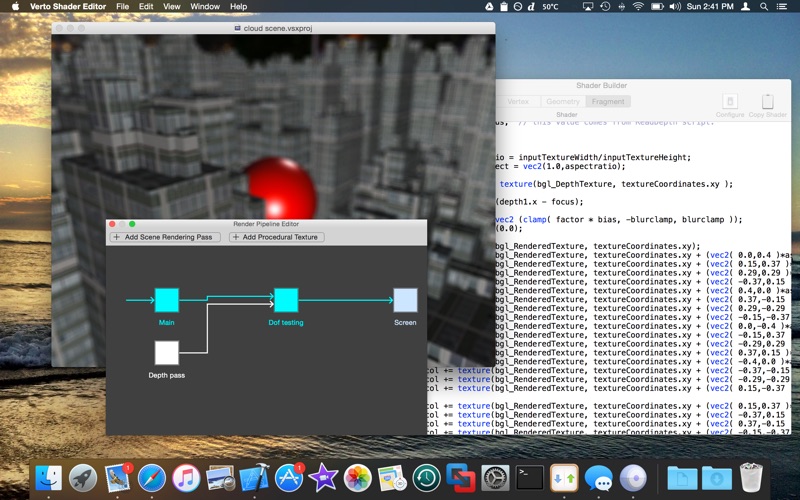The height and width of the screenshot is (500, 800).
Task: Click the Configure icon in Shader Builder
Action: coord(730,102)
